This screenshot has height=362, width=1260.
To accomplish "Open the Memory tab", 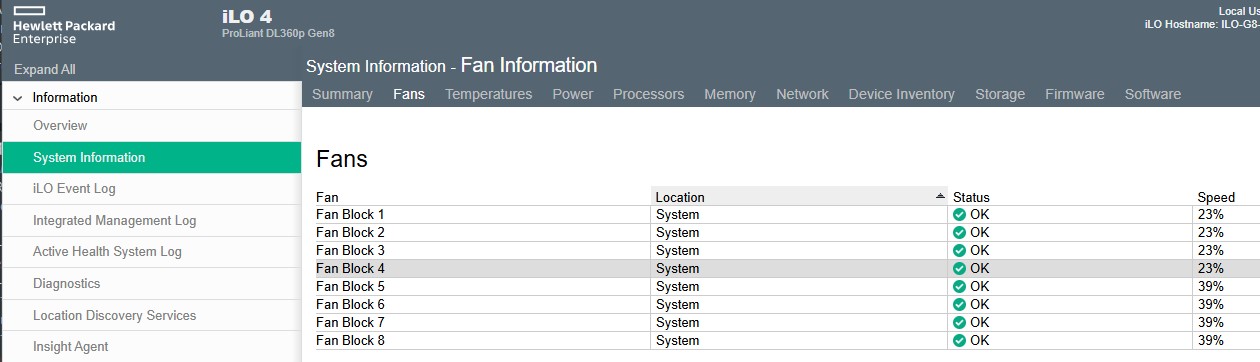I will click(730, 94).
